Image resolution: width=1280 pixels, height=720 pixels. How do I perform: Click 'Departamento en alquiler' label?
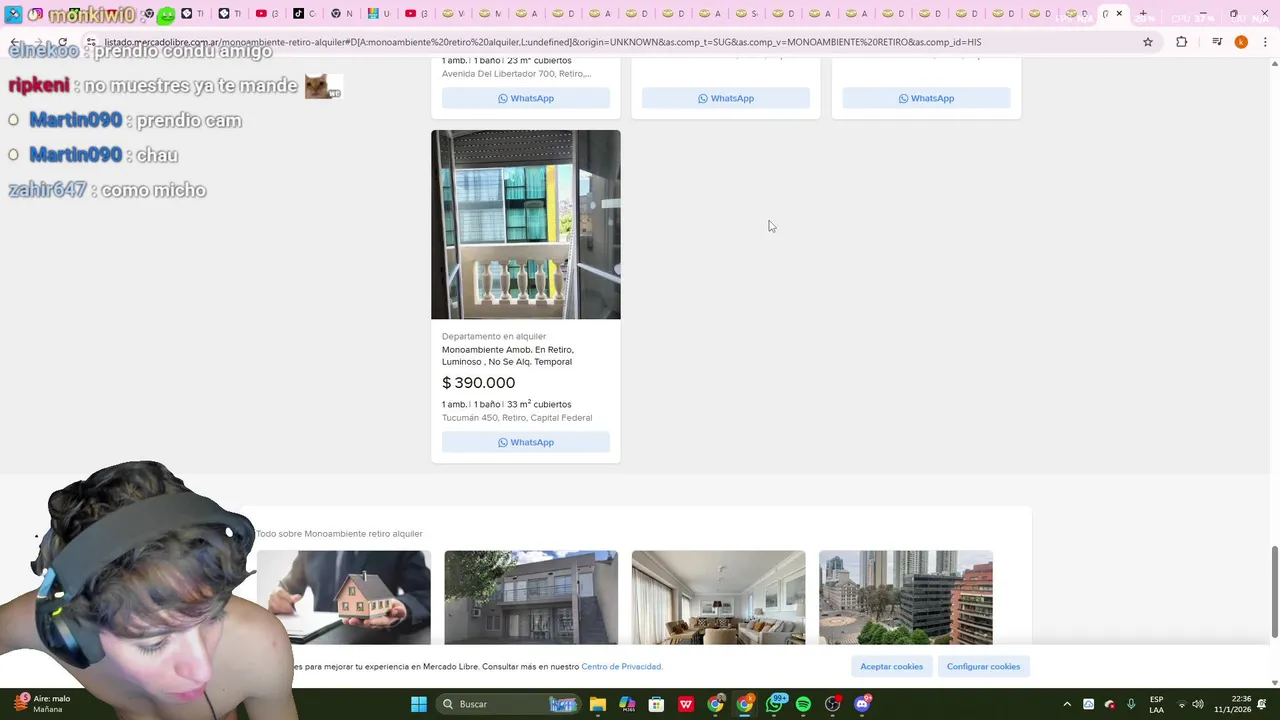click(x=494, y=337)
